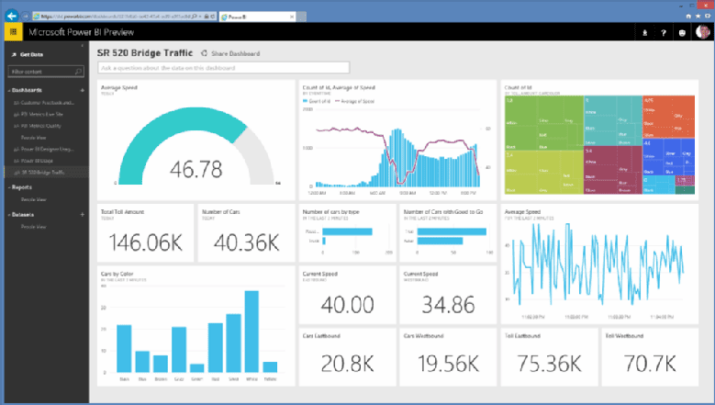Screen dimensions: 715x405
Task: Click the browser back arrow button
Action: click(13, 17)
